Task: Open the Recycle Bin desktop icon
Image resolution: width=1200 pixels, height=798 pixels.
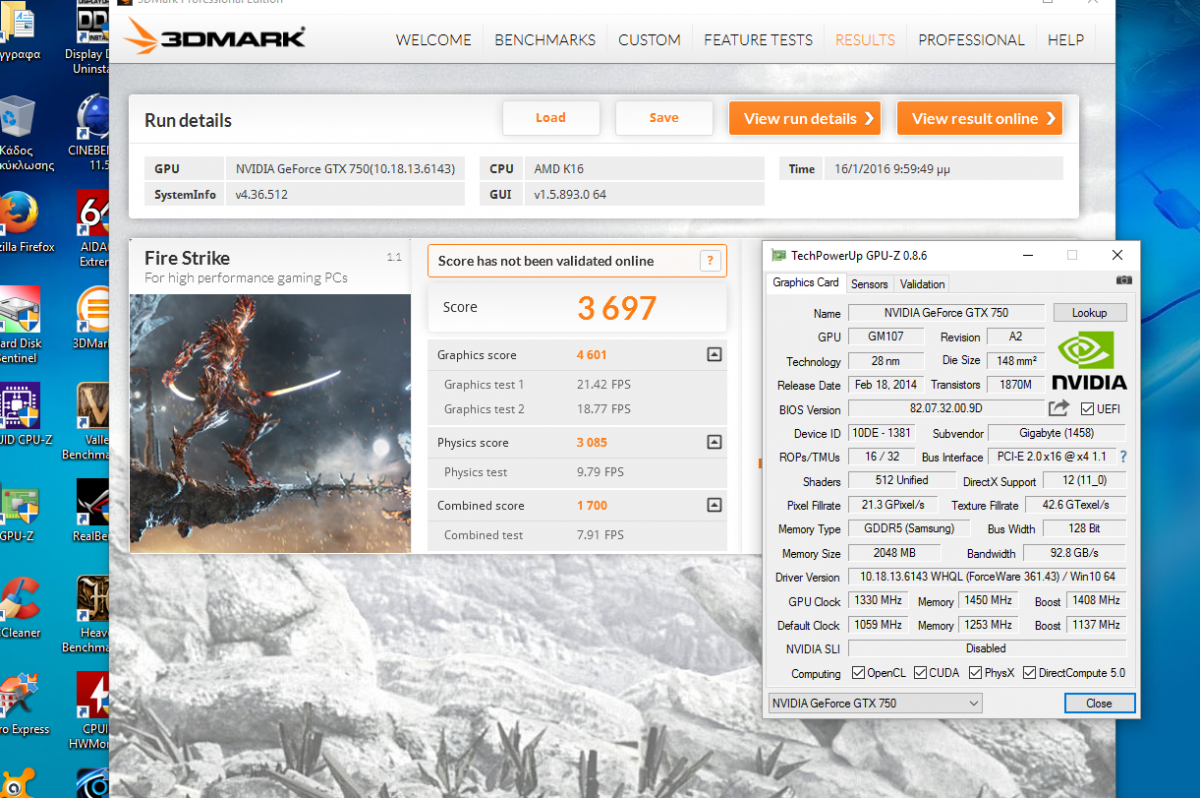Action: coord(17,132)
